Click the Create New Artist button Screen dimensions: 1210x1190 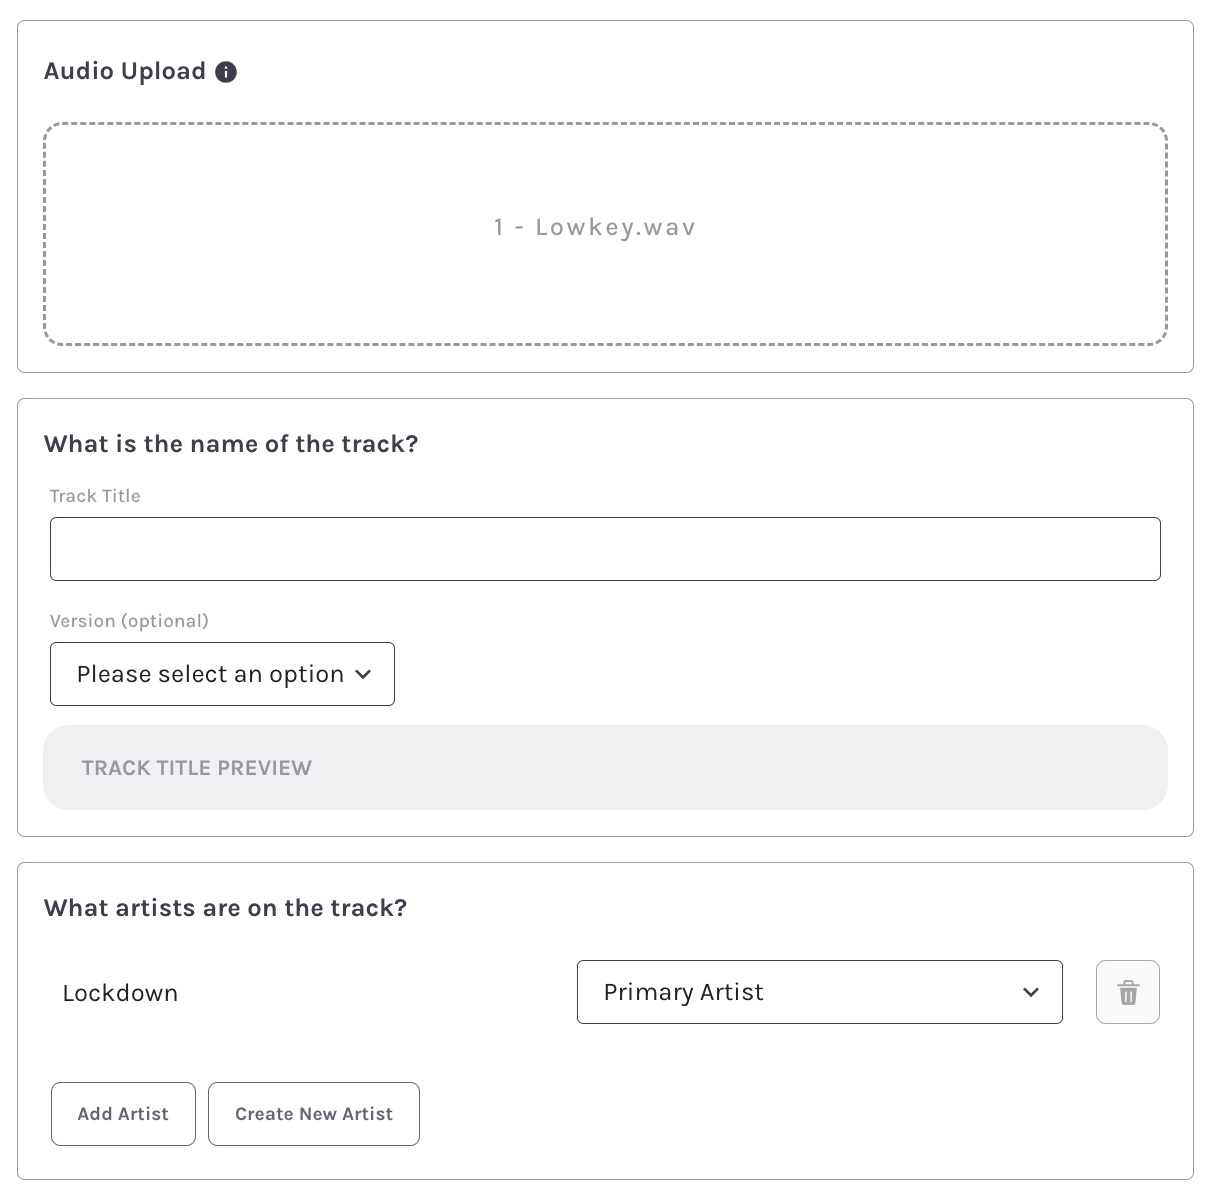pos(313,1113)
